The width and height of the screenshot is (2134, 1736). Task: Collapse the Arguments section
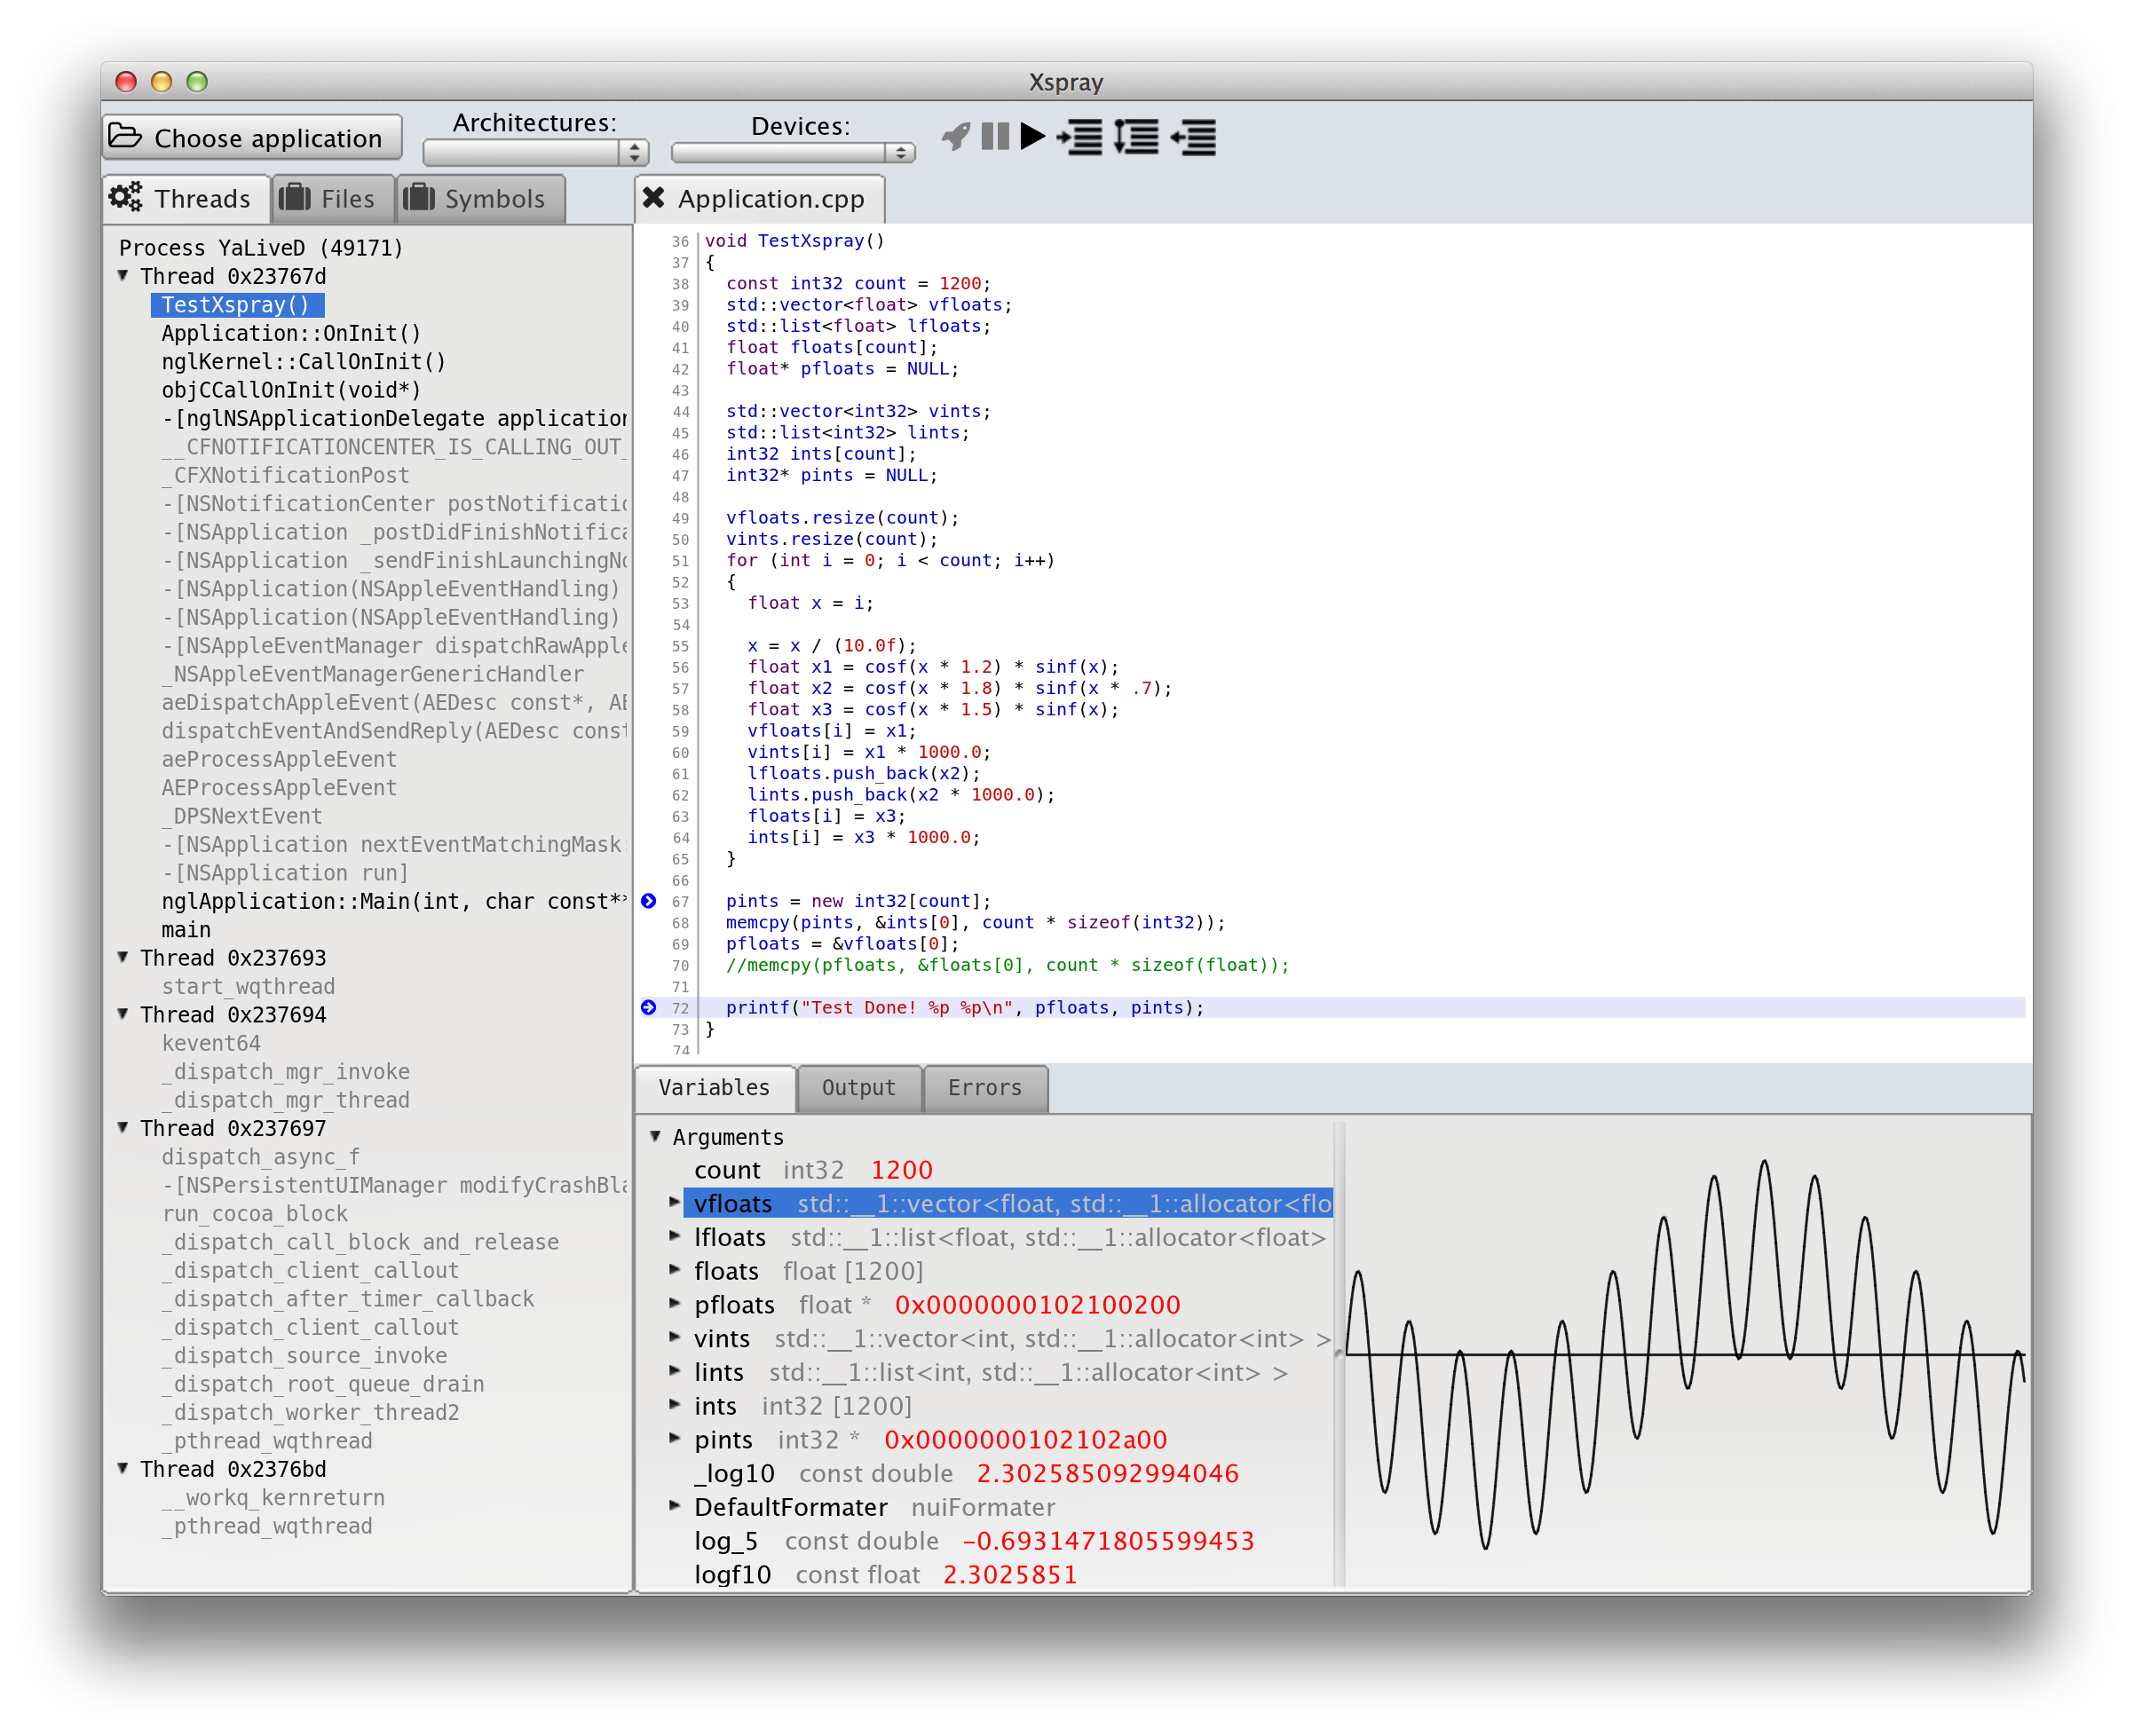656,1136
